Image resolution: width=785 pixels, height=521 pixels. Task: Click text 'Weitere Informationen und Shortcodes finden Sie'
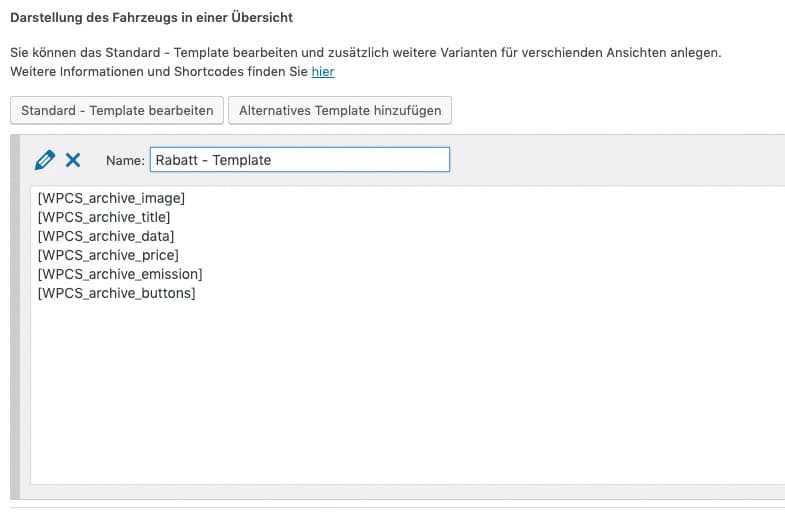(159, 72)
